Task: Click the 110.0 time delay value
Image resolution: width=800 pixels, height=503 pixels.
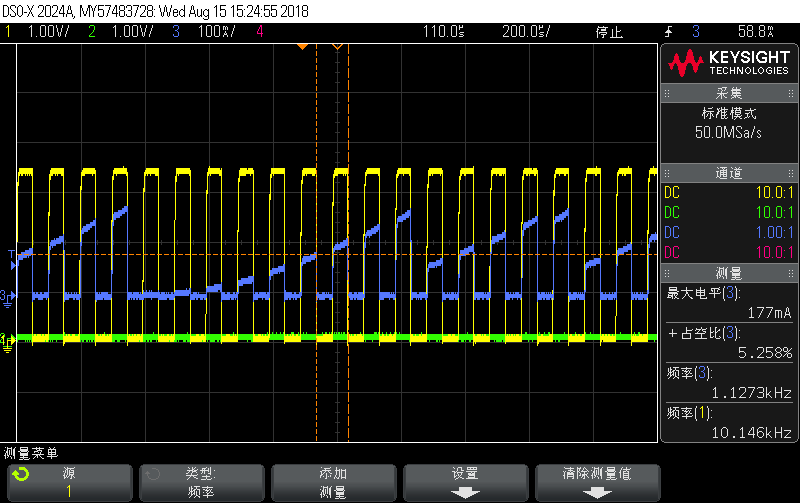Action: point(443,32)
